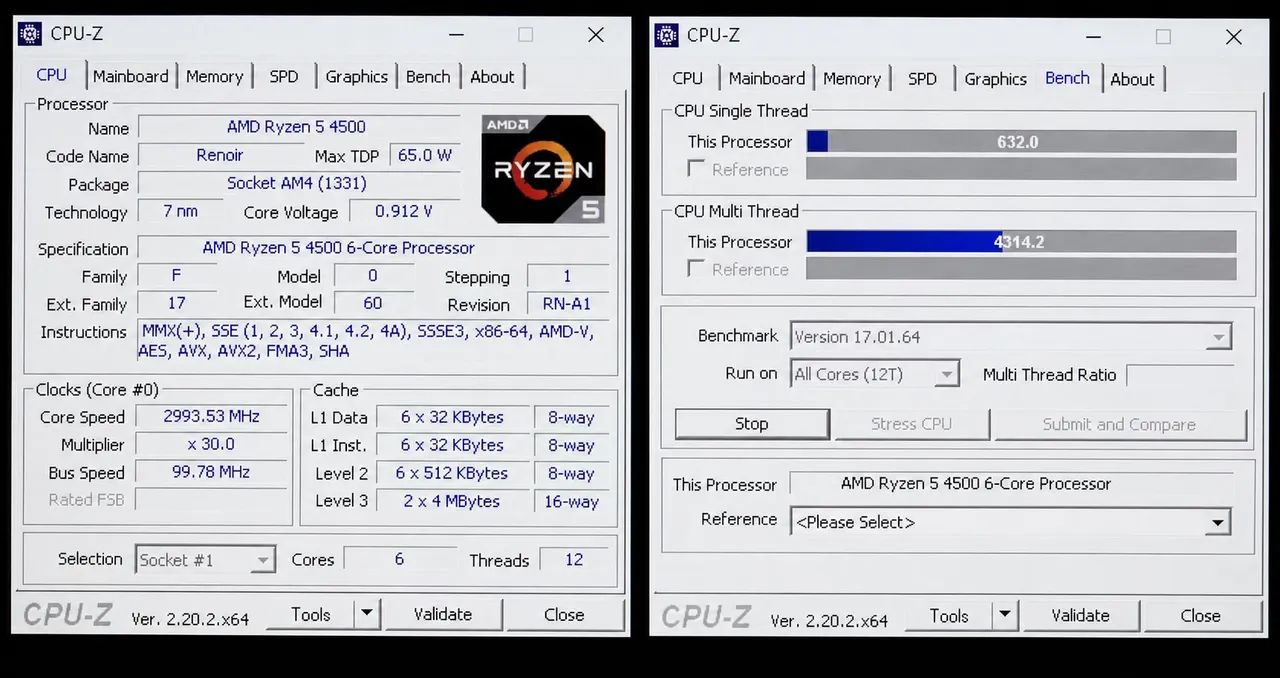Click single thread This Processor score bar

coord(1021,142)
